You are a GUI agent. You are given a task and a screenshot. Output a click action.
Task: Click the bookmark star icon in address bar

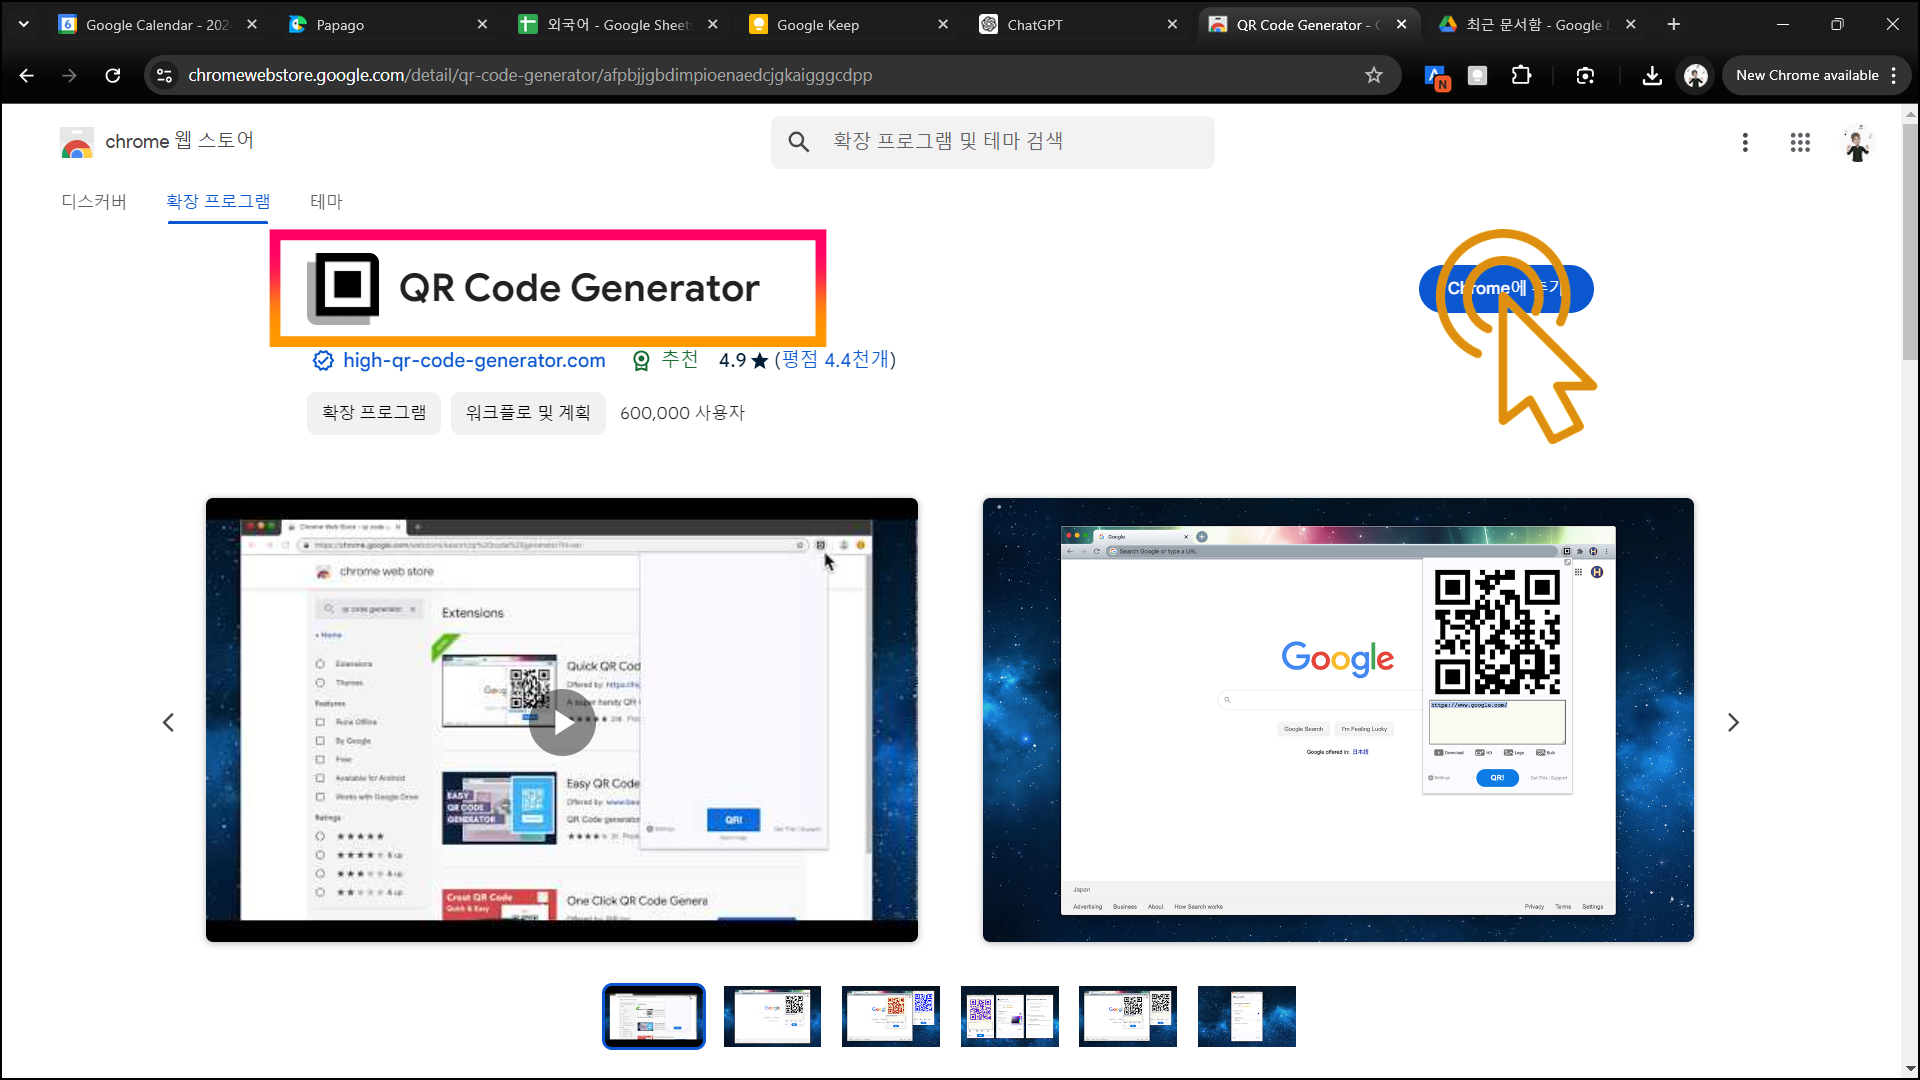coord(1374,75)
